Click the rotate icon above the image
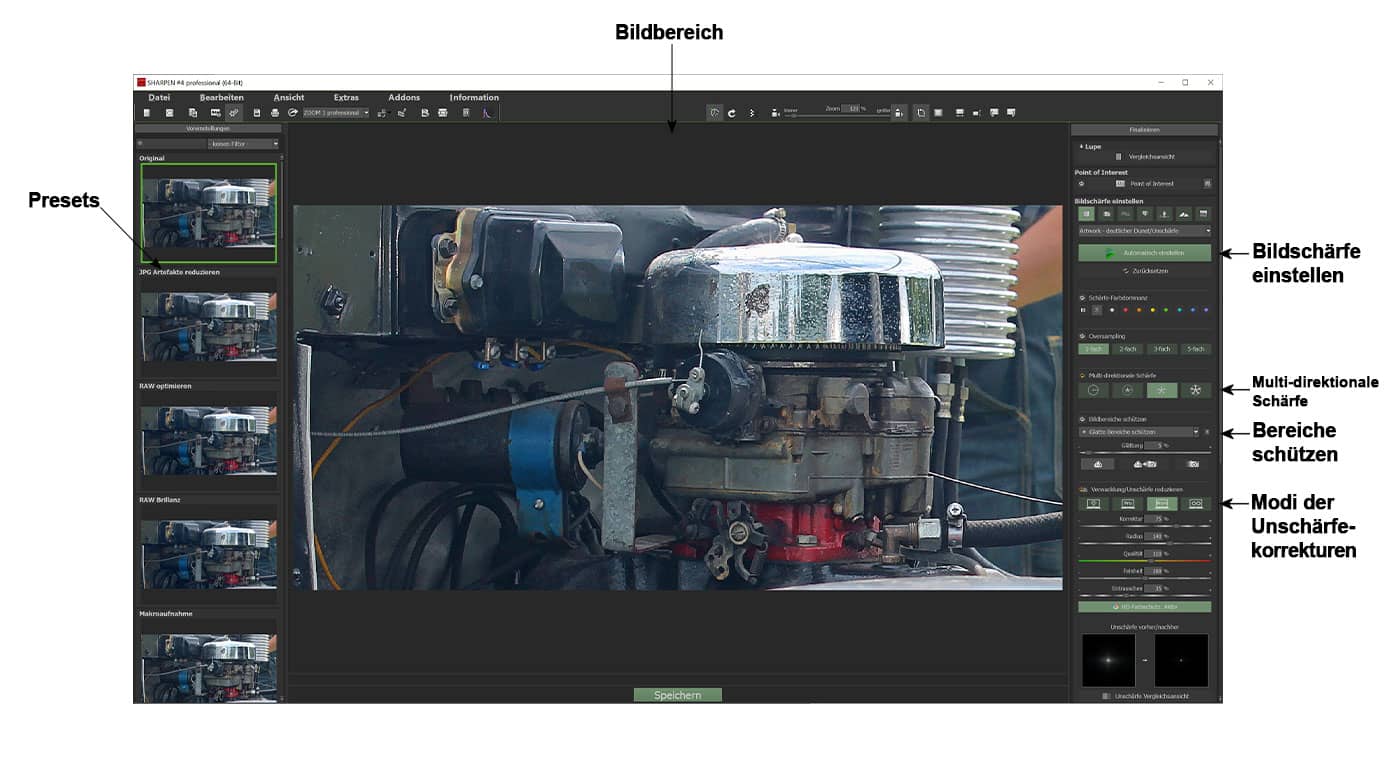 pos(732,113)
